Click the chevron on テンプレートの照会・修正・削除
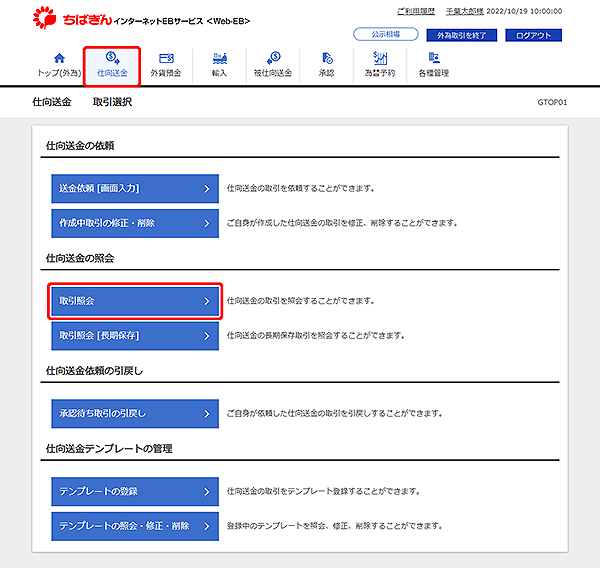The height and width of the screenshot is (568, 600). pyautogui.click(x=207, y=527)
